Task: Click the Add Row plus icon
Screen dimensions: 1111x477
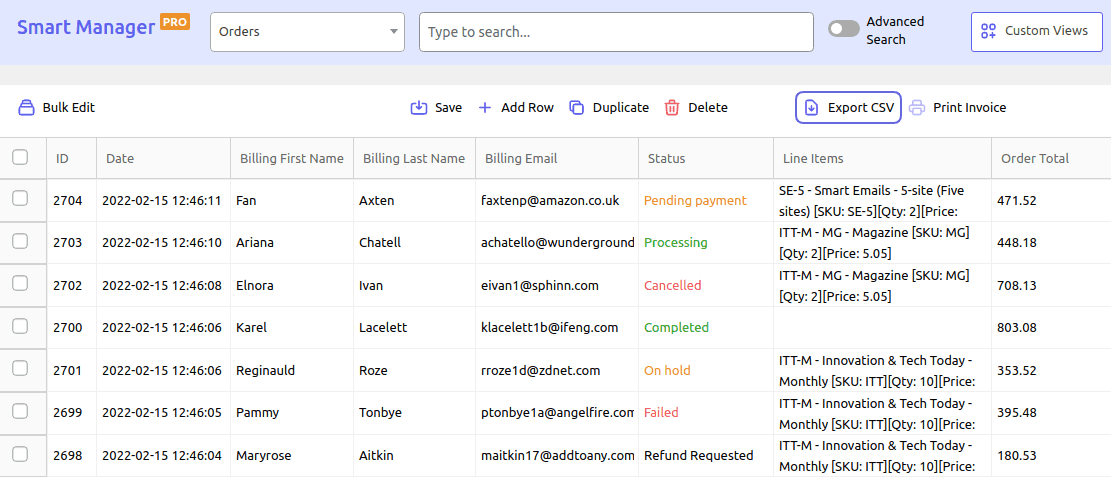Action: (485, 108)
